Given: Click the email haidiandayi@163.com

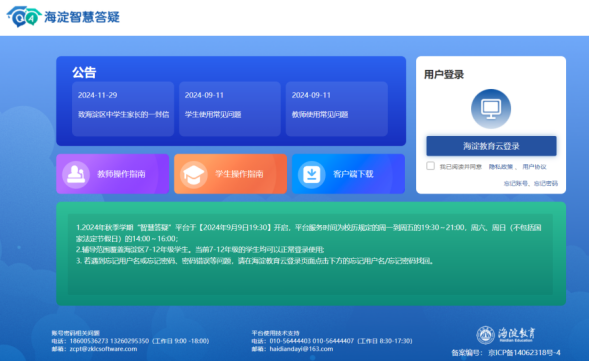Looking at the screenshot, I should coord(301,349).
